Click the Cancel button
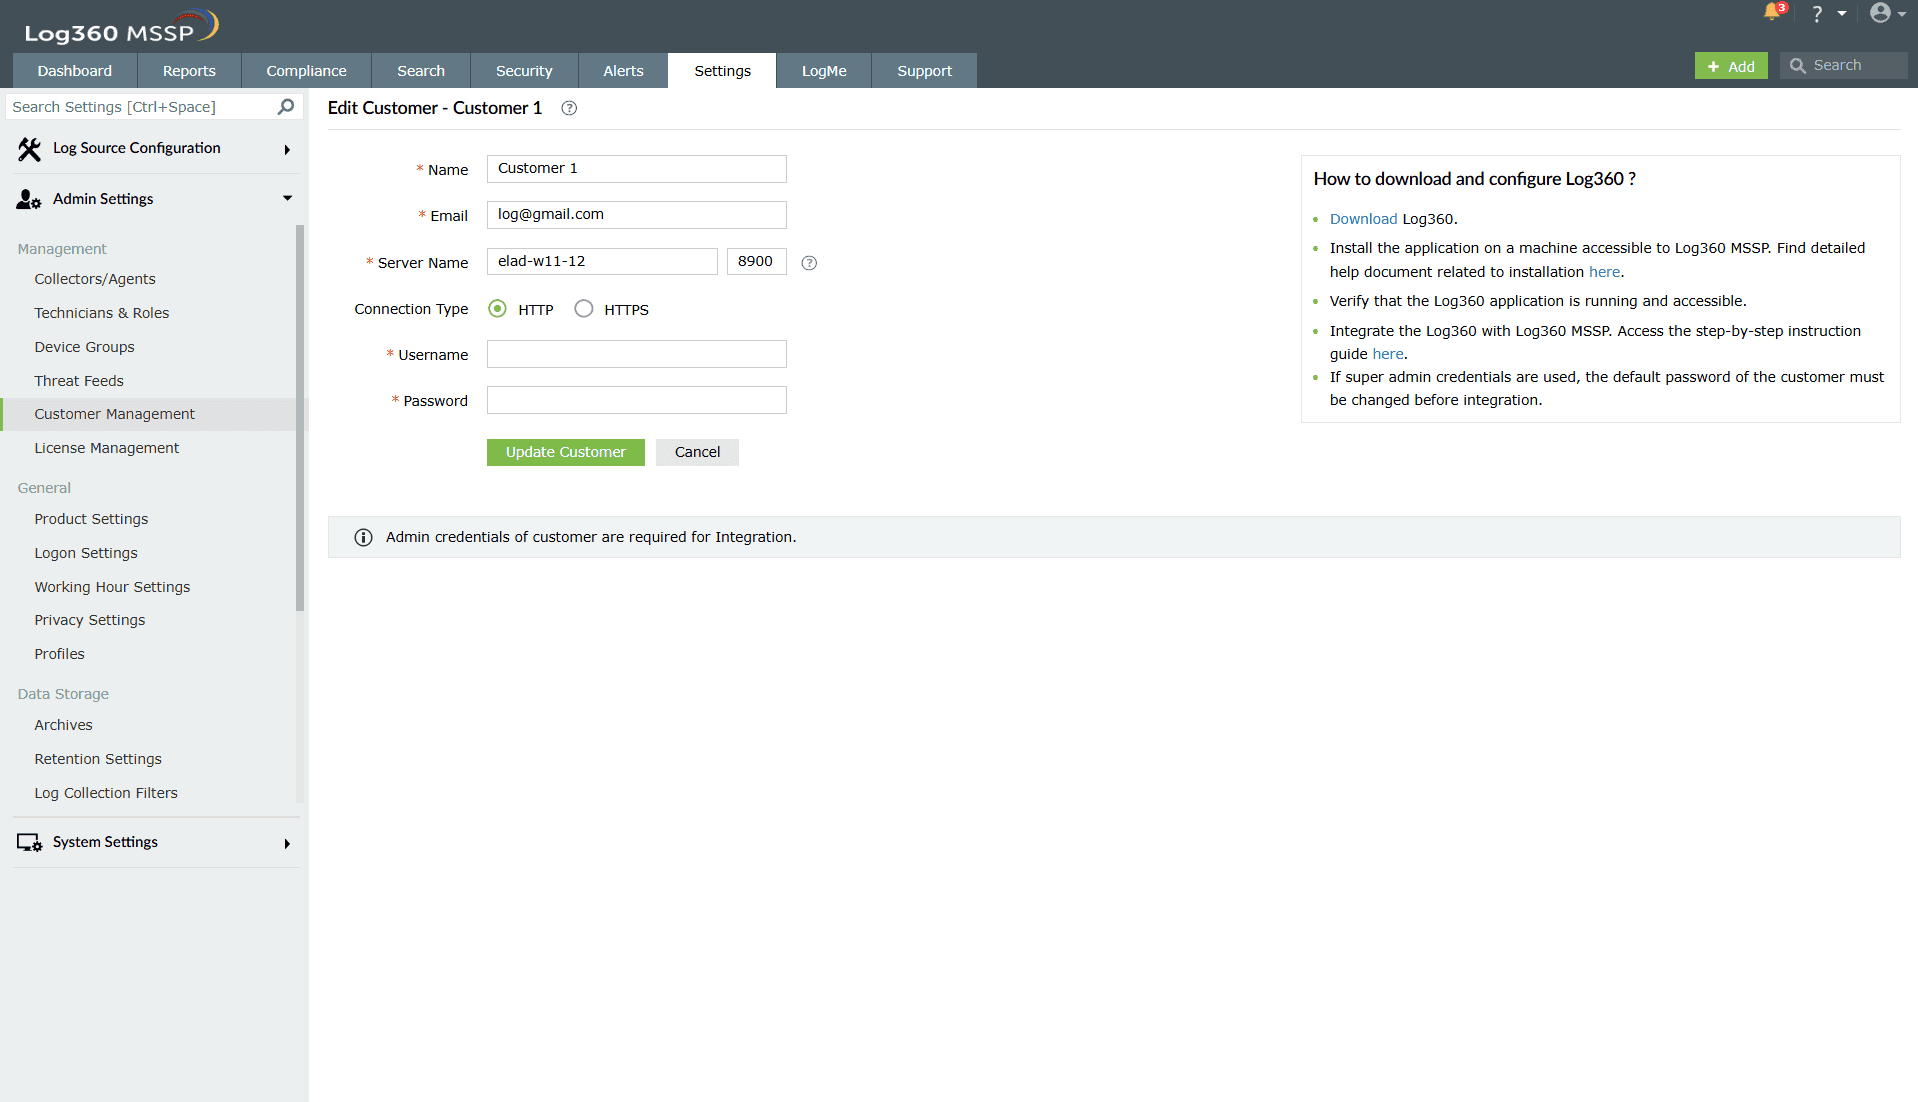Viewport: 1918px width, 1102px height. point(697,452)
